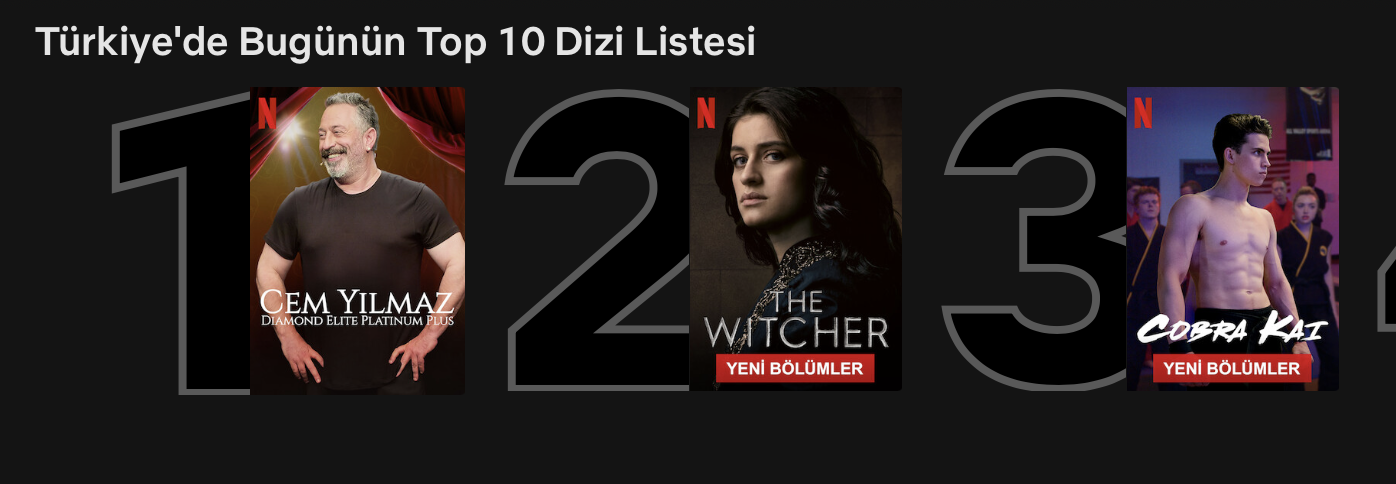Image resolution: width=1396 pixels, height=484 pixels.
Task: Click the Cem Yılmaz title text
Action: (x=357, y=301)
